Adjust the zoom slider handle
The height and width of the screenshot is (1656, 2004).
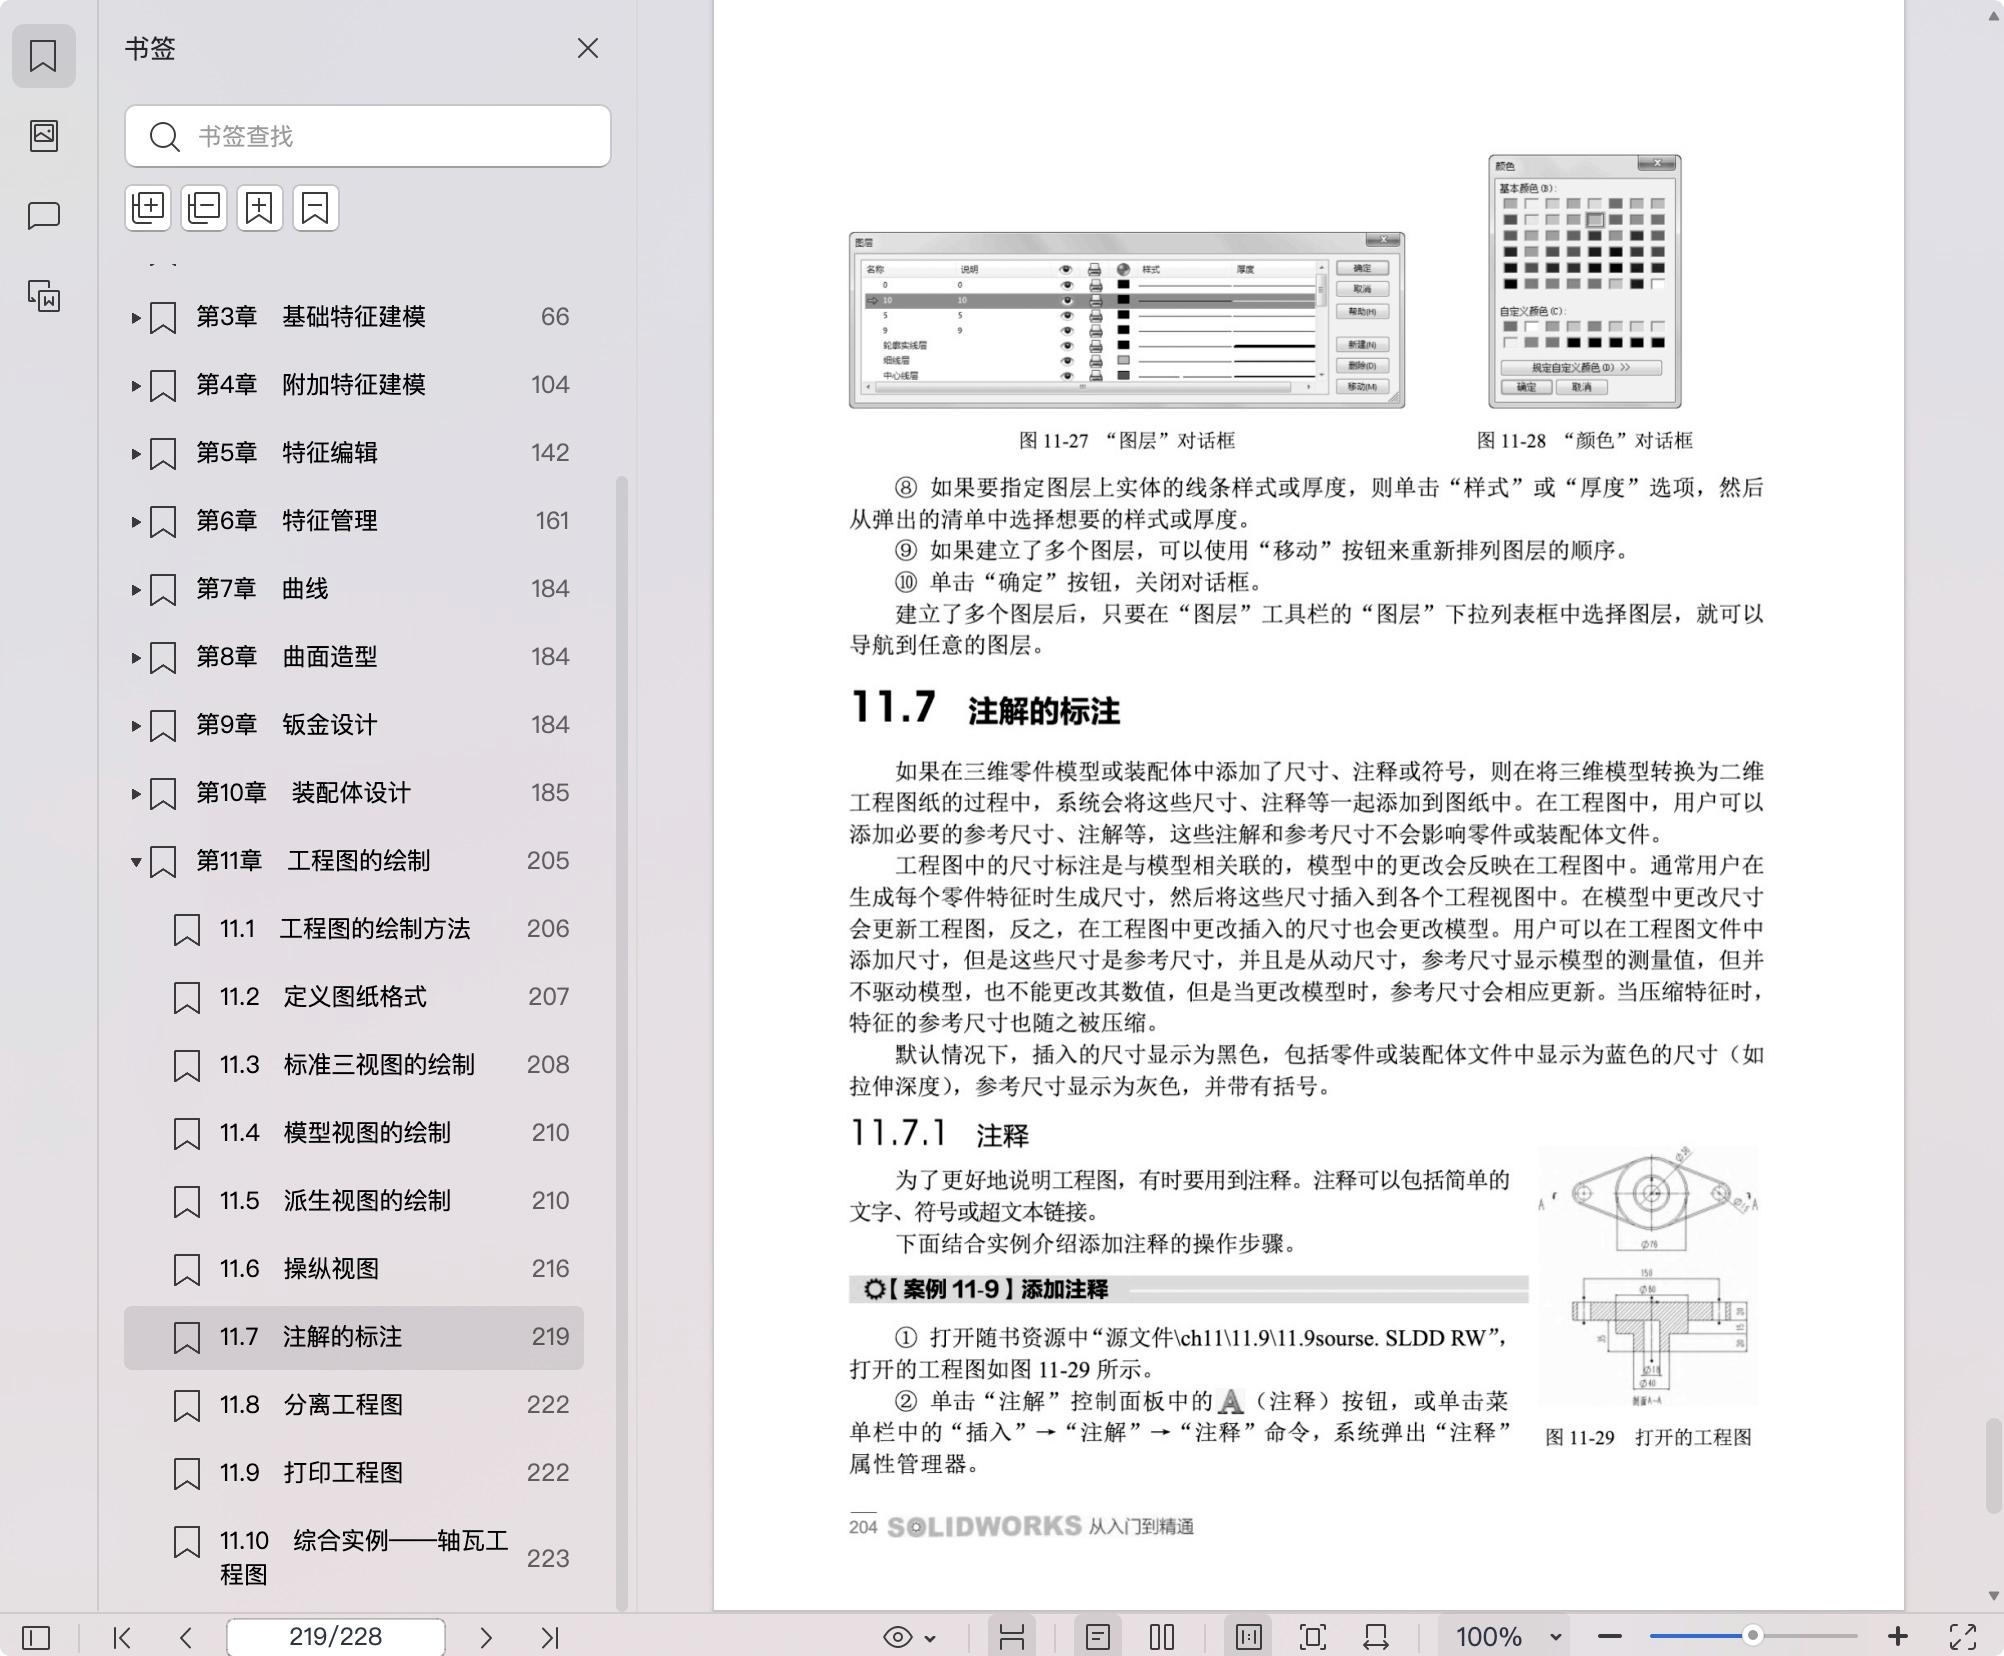click(1752, 1636)
